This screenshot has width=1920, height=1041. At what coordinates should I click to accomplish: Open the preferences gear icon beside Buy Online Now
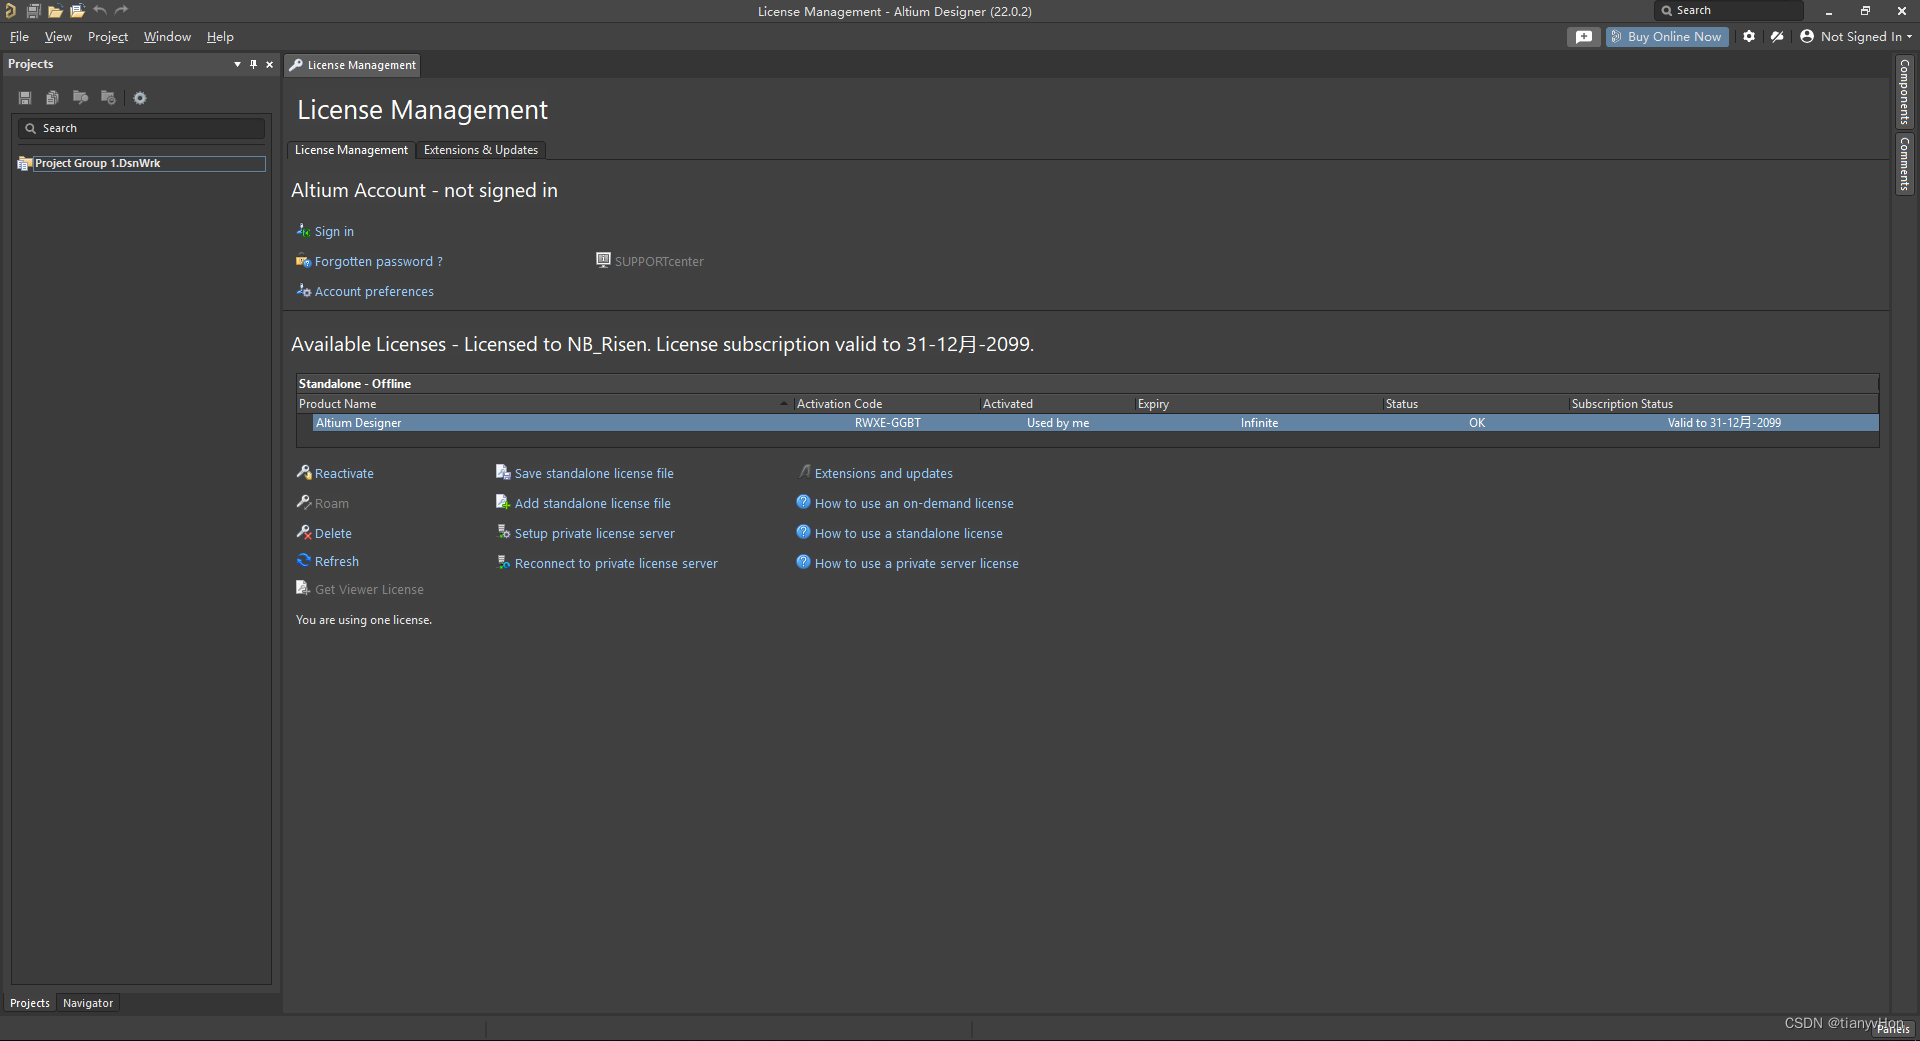(x=1748, y=37)
